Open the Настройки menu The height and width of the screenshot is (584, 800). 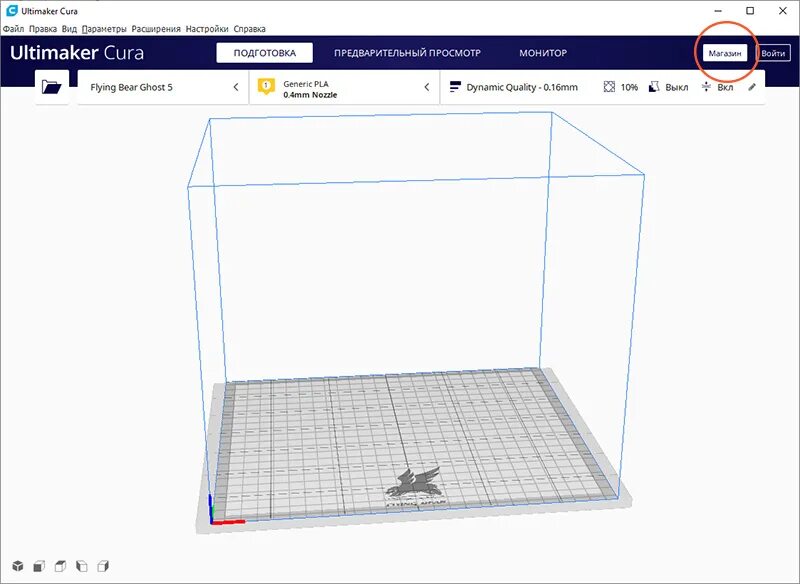point(207,29)
